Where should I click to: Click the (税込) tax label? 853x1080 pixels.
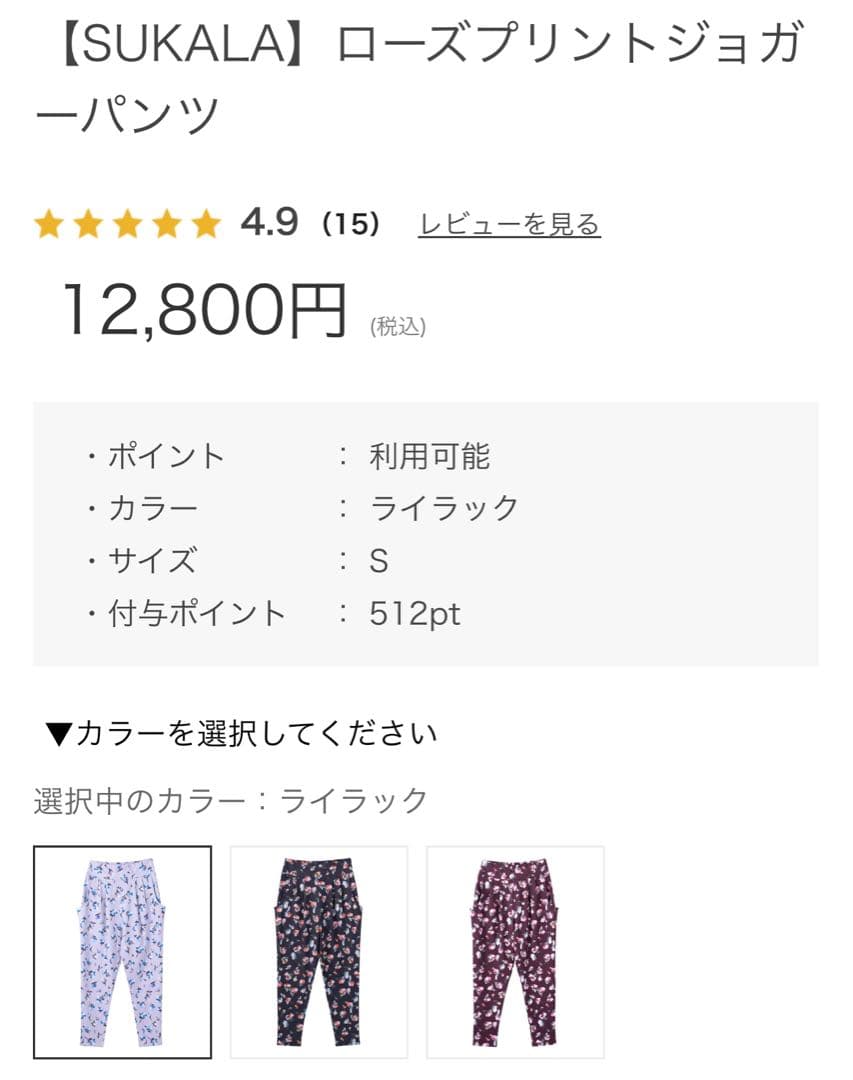(x=398, y=326)
